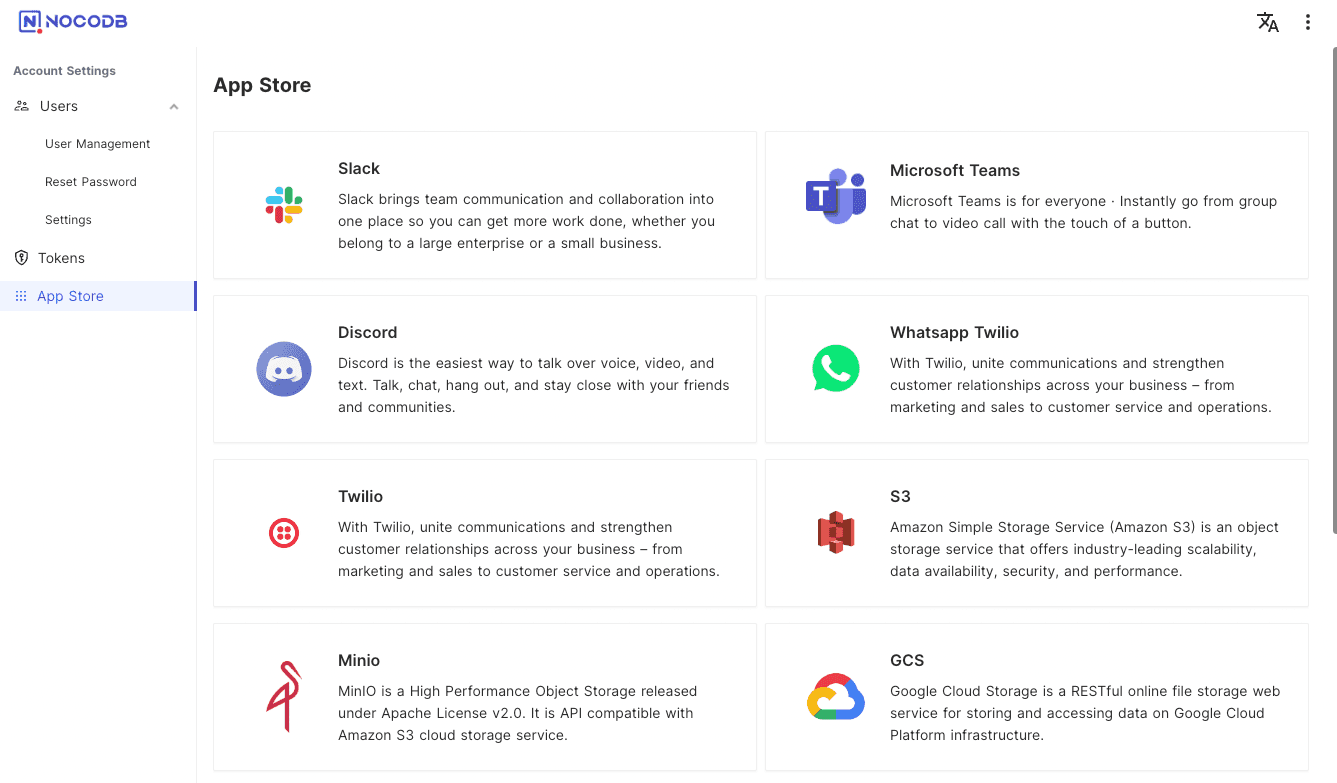1337x783 pixels.
Task: Click the Slack app icon
Action: 284,205
